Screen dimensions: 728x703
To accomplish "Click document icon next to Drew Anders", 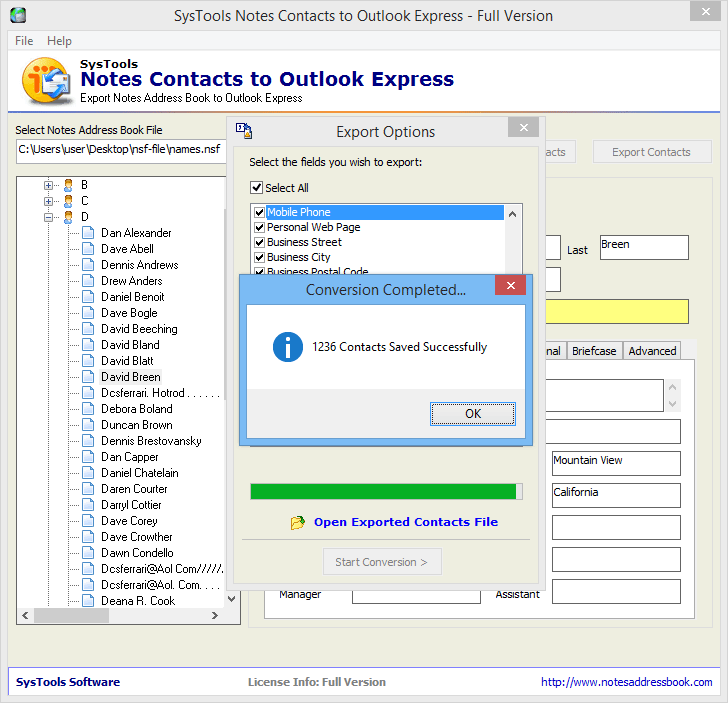I will [x=88, y=281].
